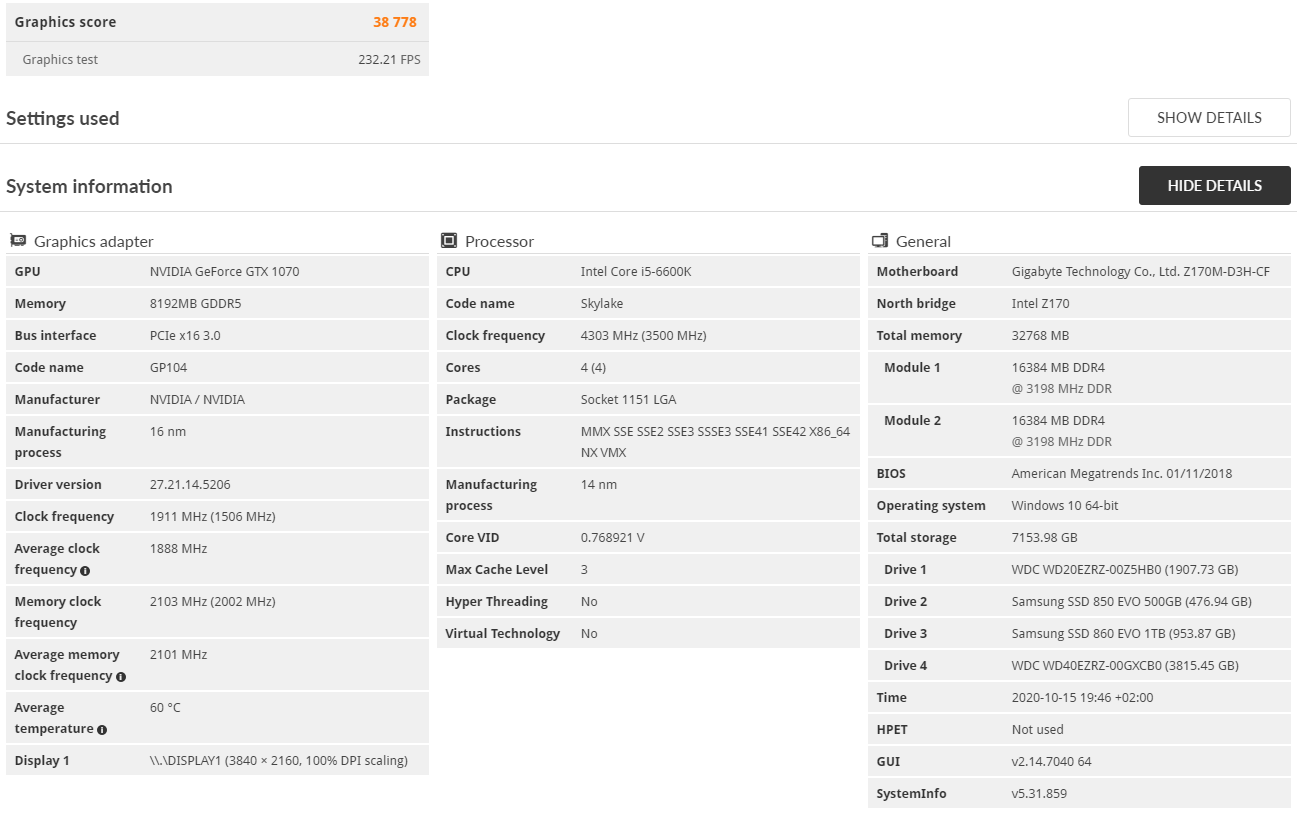
Task: Click average memory clock 2101 MHz
Action: click(x=178, y=654)
